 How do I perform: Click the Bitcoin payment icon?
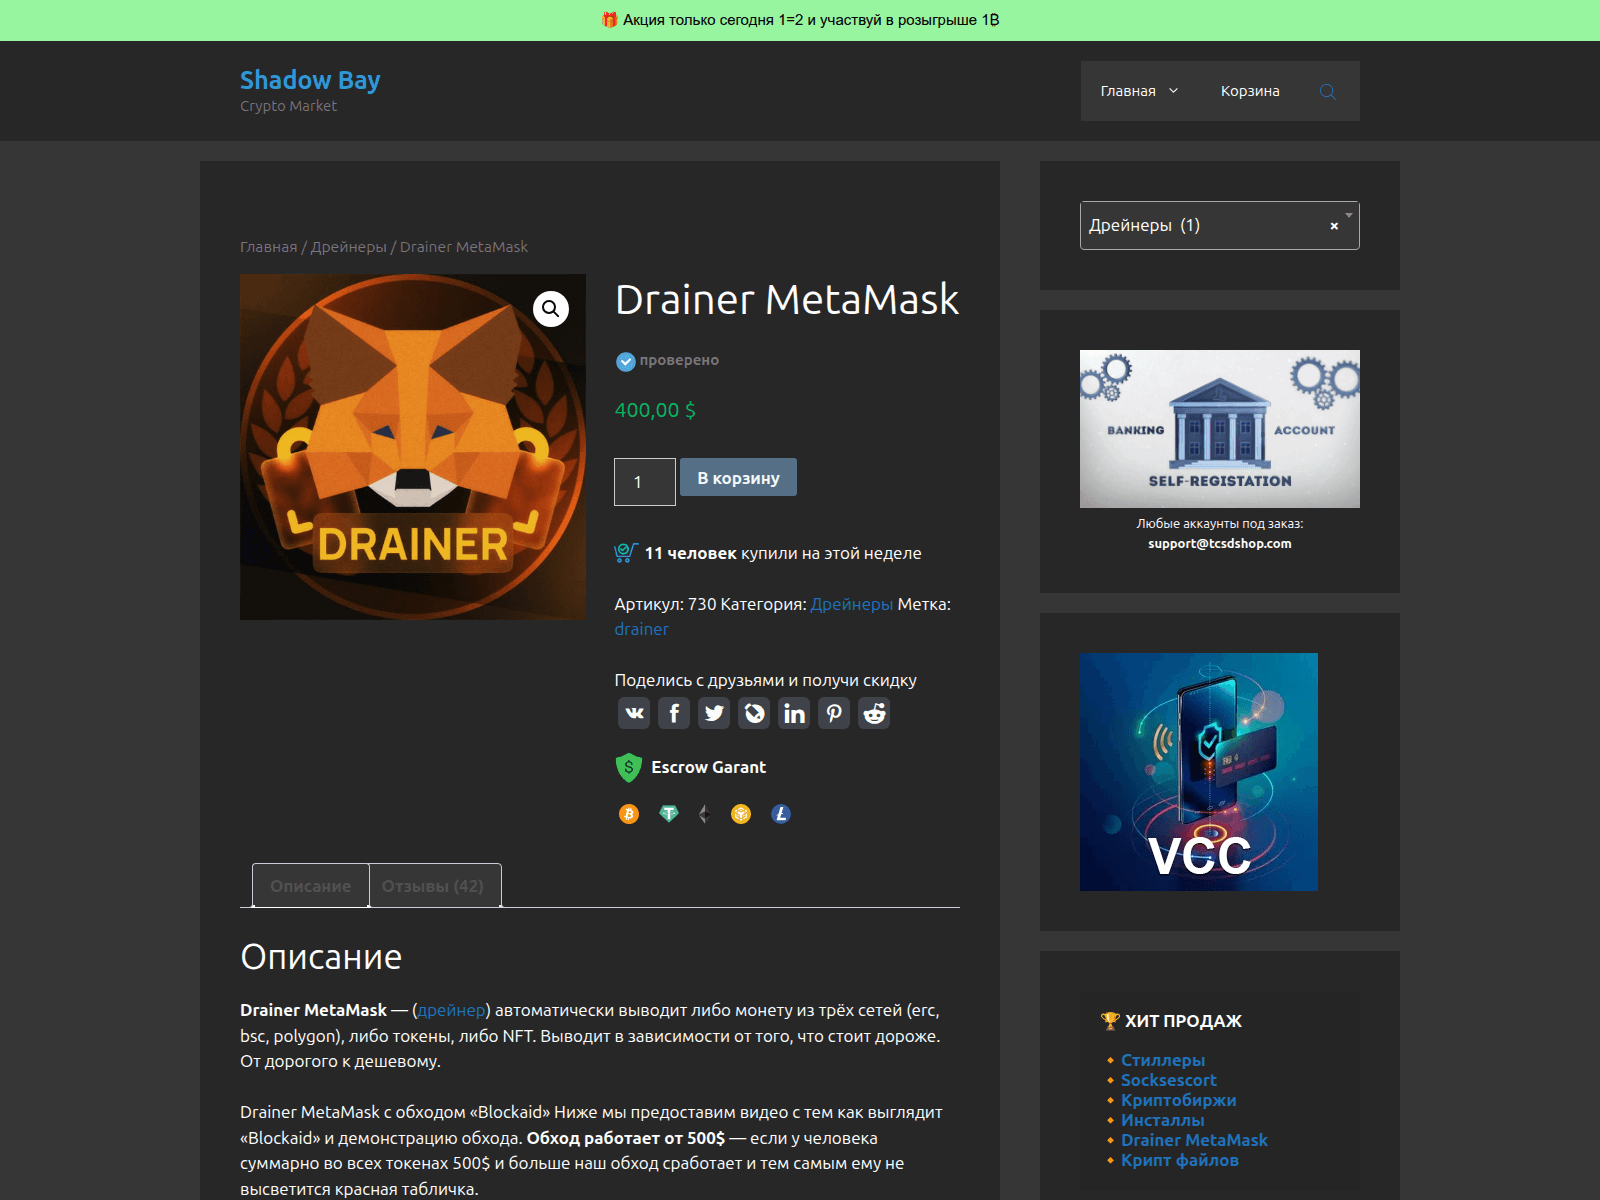coord(629,814)
